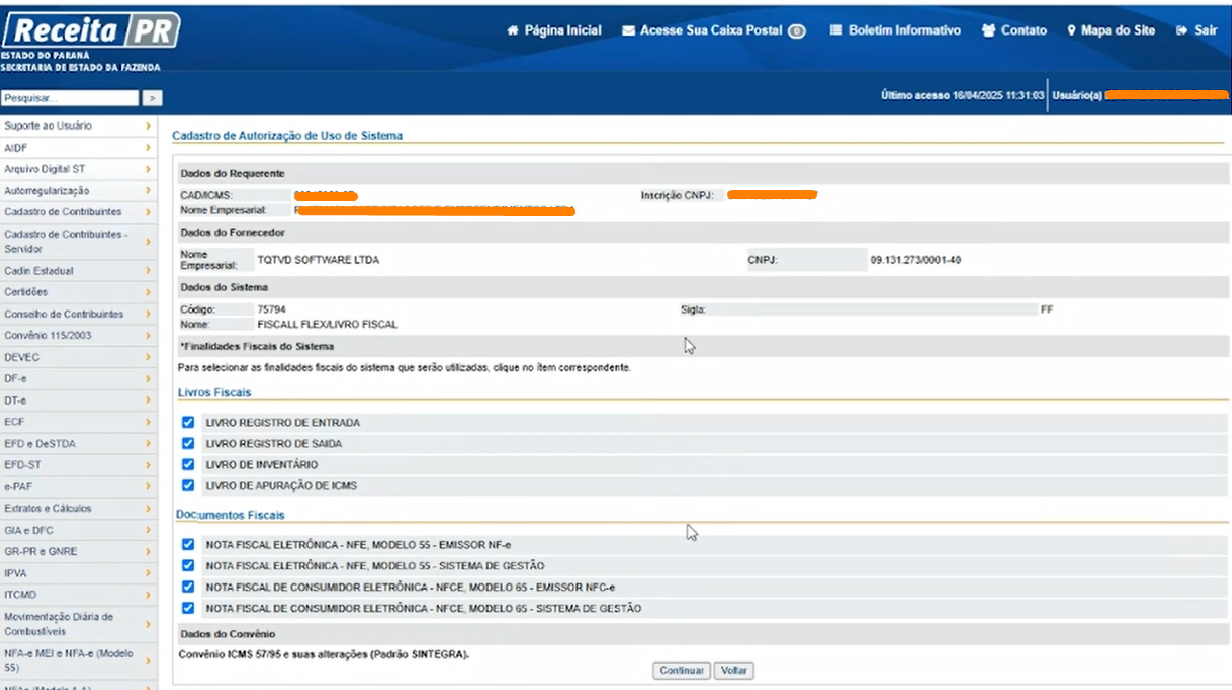Expand Cadin Estadual arrow
Image resolution: width=1232 pixels, height=690 pixels.
coord(148,271)
